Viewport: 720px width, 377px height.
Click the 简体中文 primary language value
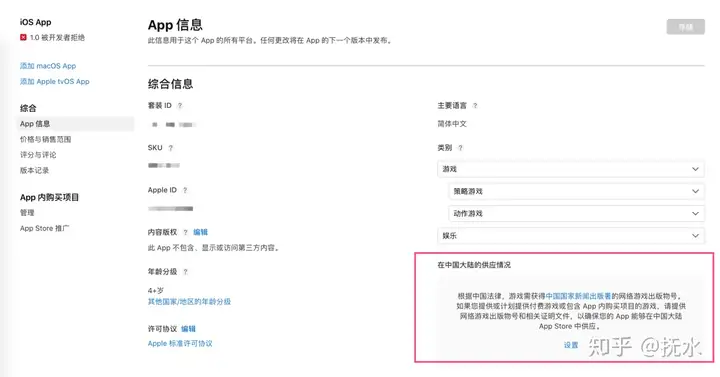tap(452, 124)
